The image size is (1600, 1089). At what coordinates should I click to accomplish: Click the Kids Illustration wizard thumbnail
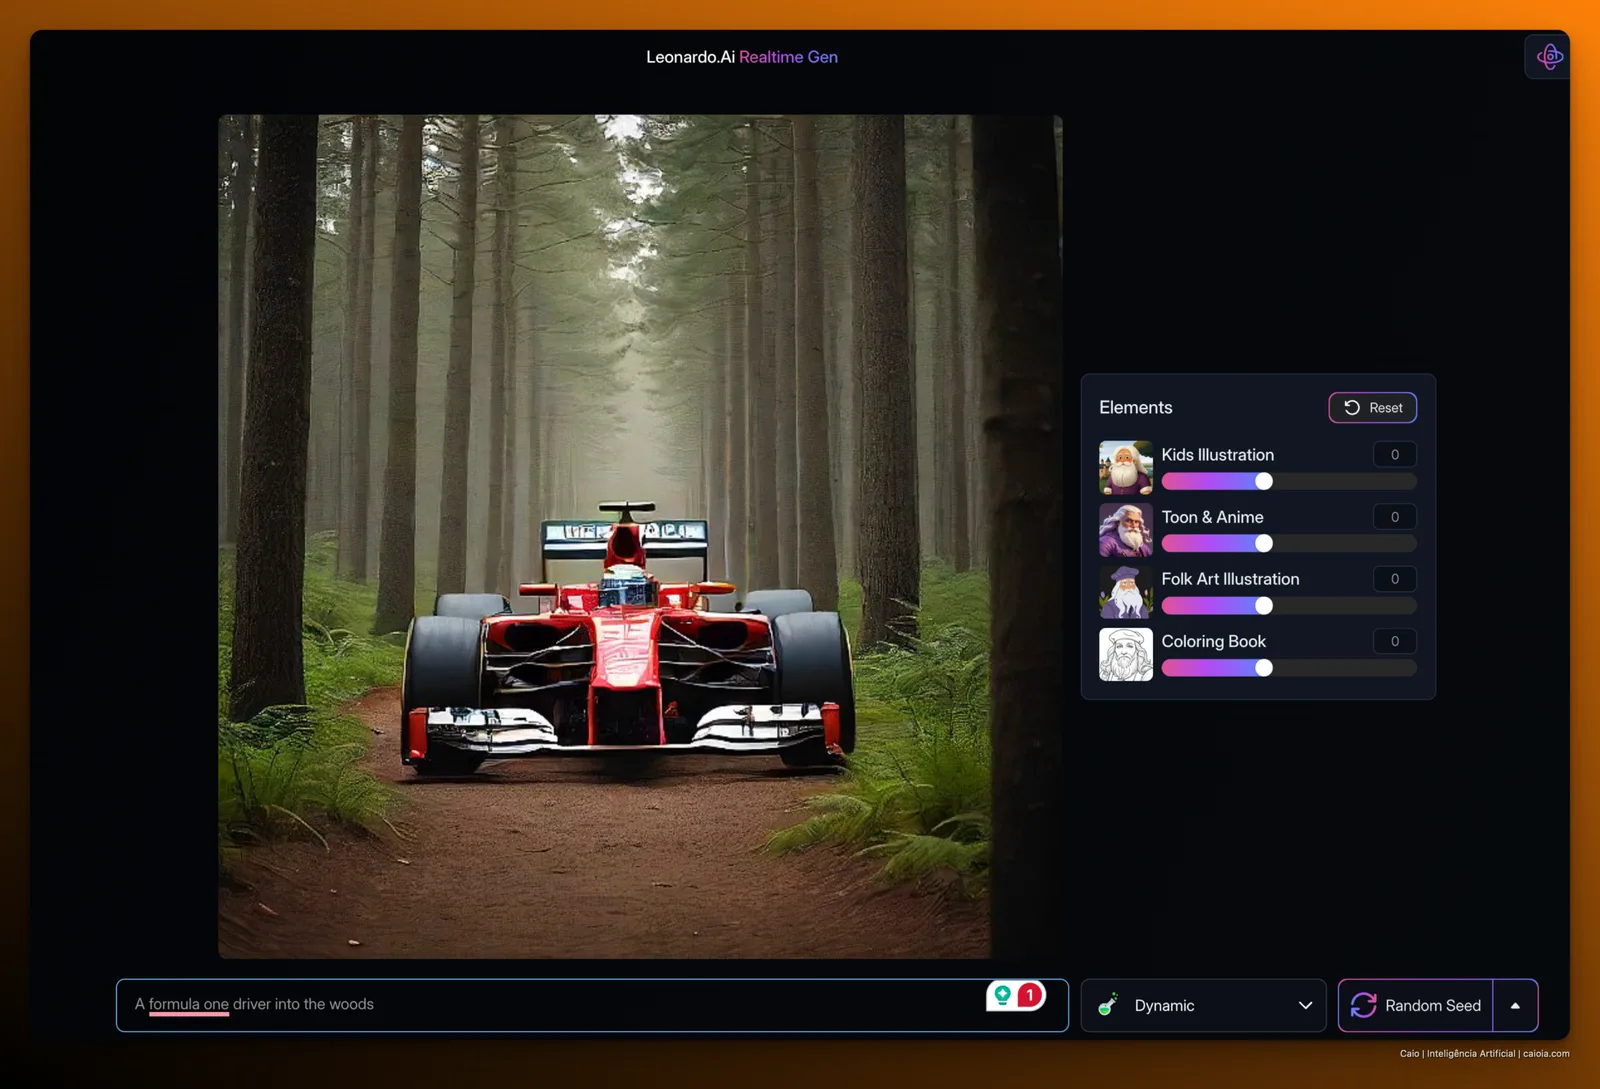1126,468
